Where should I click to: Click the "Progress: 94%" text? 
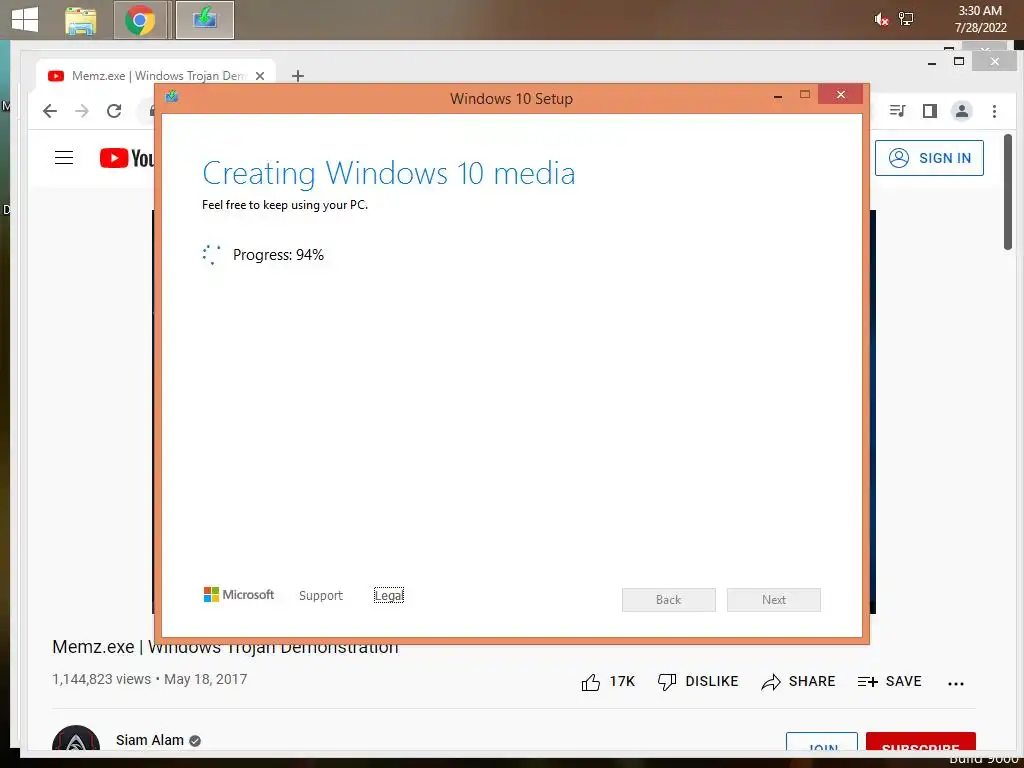[278, 255]
